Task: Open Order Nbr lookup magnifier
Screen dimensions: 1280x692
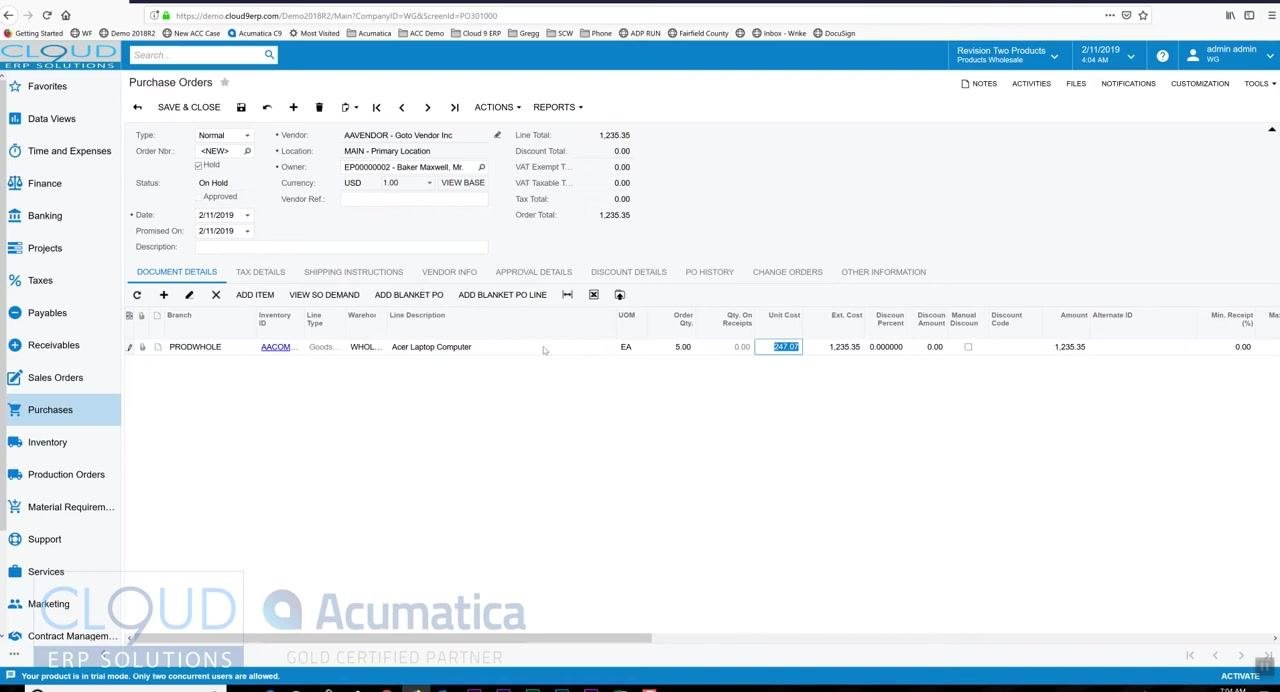Action: point(247,151)
